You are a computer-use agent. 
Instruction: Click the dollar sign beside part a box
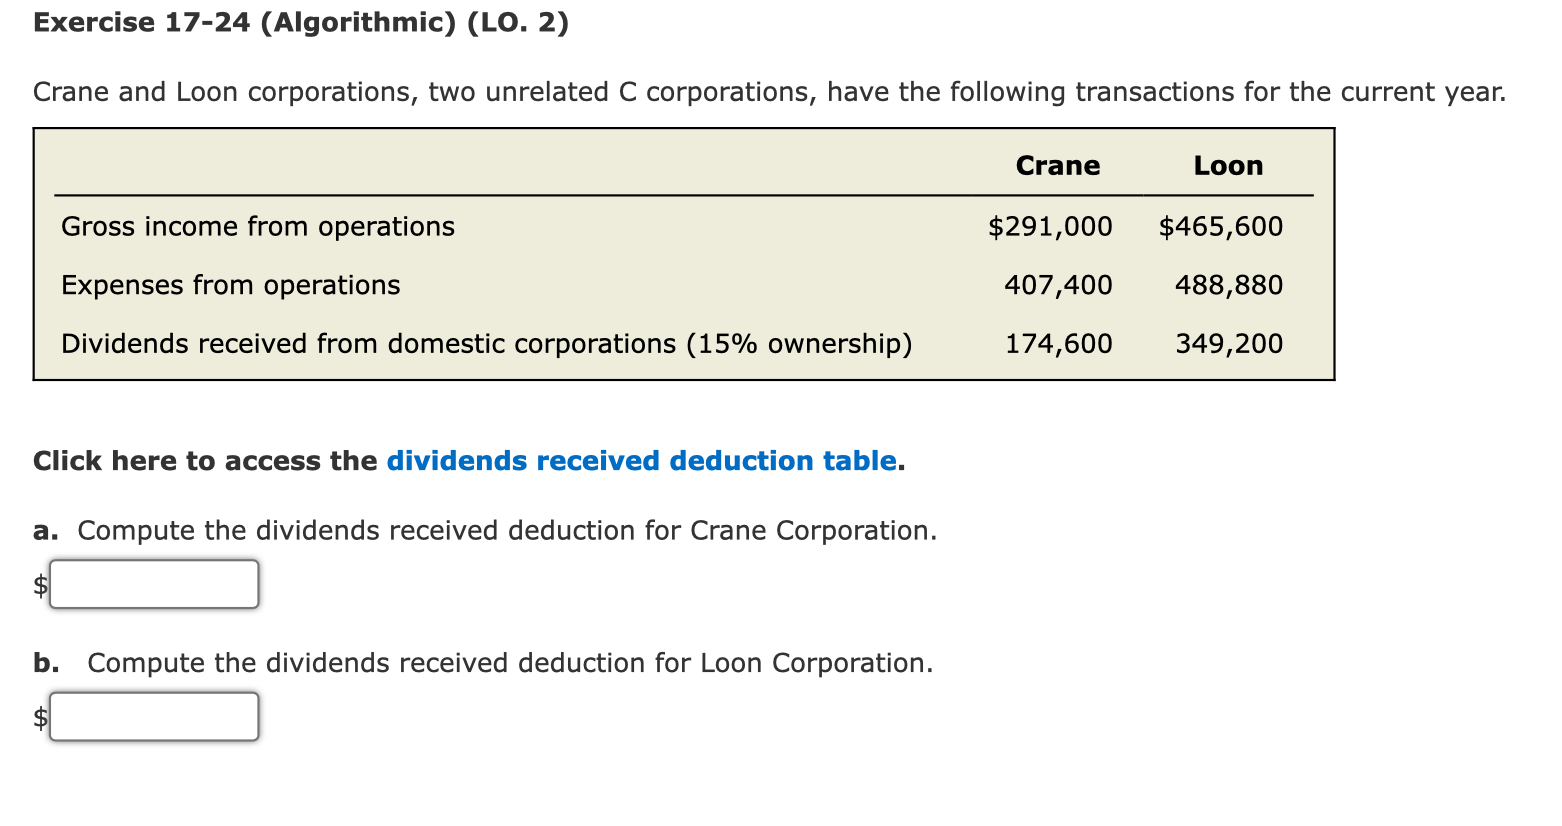click(x=39, y=584)
